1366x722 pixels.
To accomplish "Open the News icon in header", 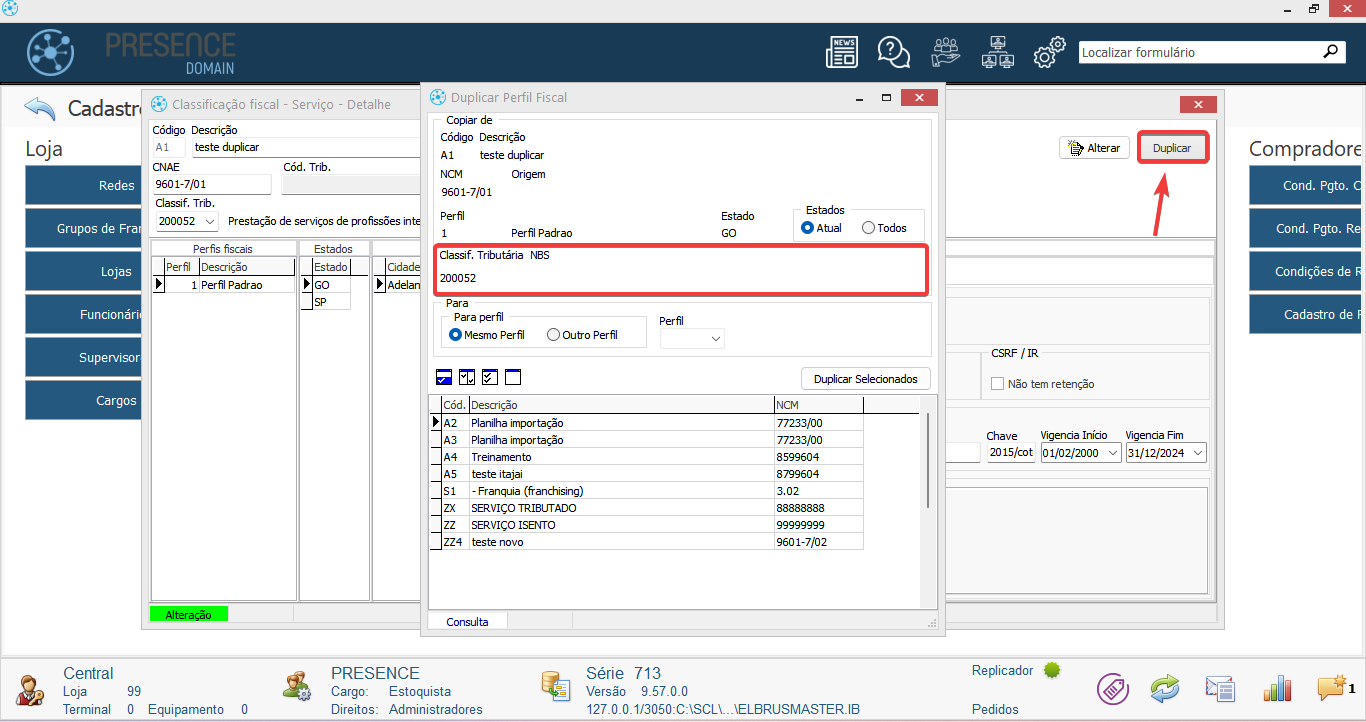I will [842, 52].
